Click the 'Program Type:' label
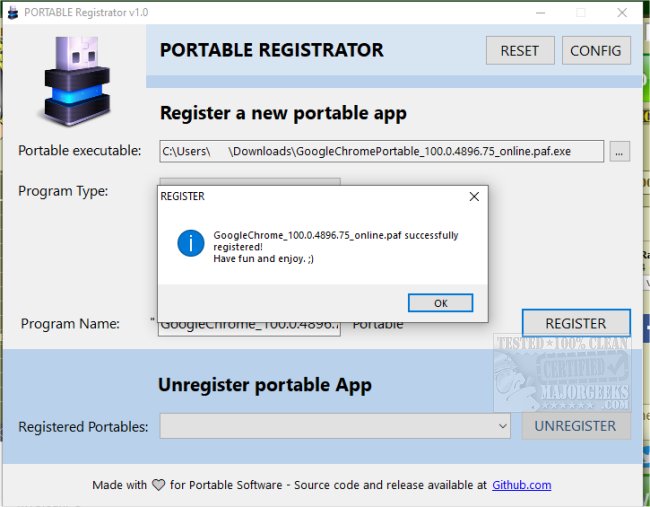The width and height of the screenshot is (650, 507). (63, 191)
